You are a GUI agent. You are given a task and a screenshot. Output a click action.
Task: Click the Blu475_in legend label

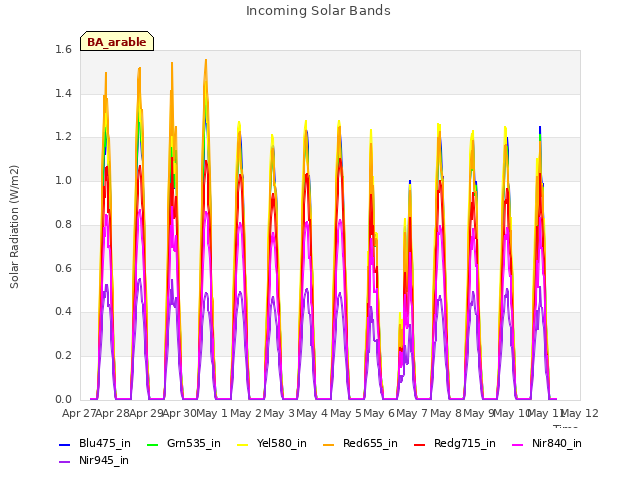105,443
